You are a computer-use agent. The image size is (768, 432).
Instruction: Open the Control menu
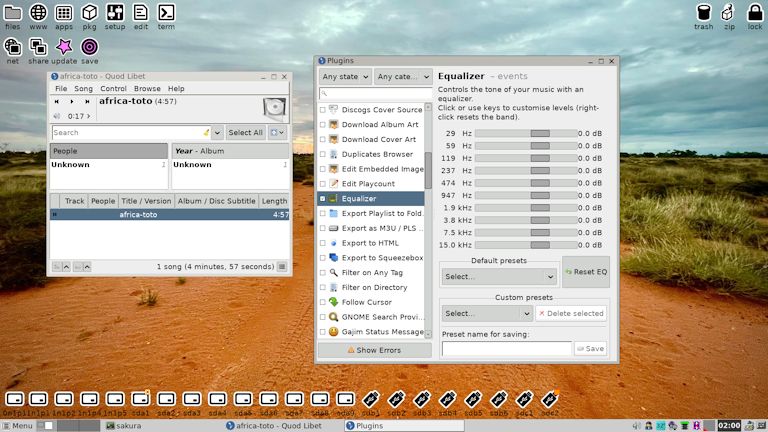[x=113, y=89]
